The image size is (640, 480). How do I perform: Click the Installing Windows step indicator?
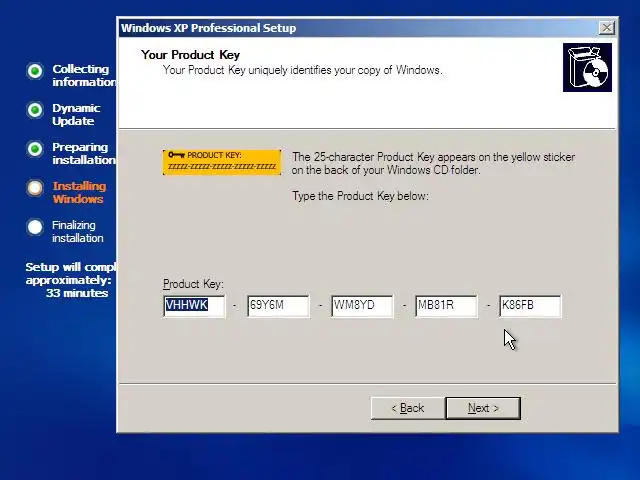pos(35,188)
